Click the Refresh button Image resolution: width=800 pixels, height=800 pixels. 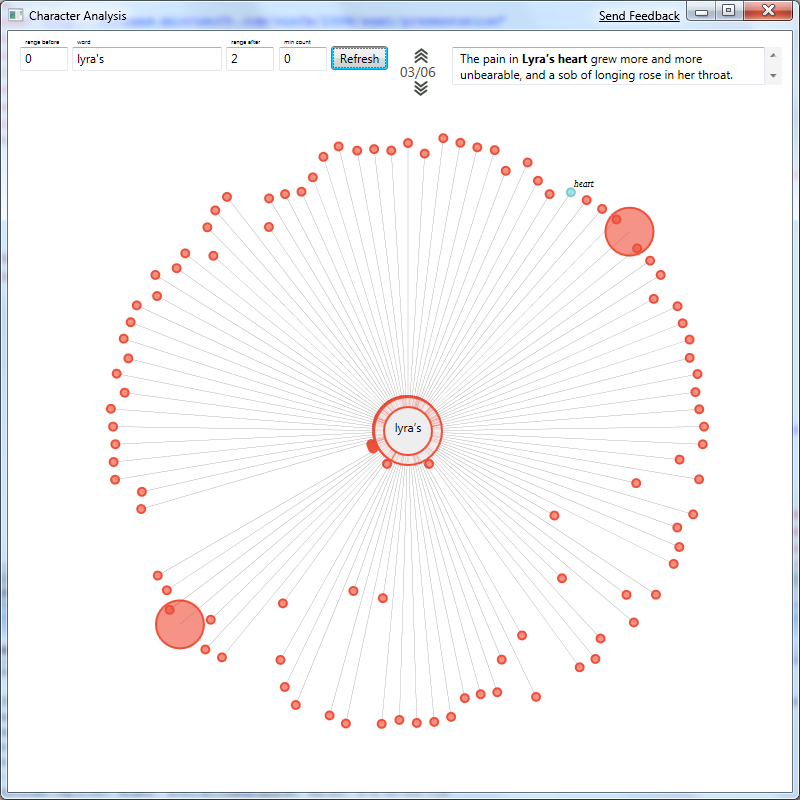(359, 59)
